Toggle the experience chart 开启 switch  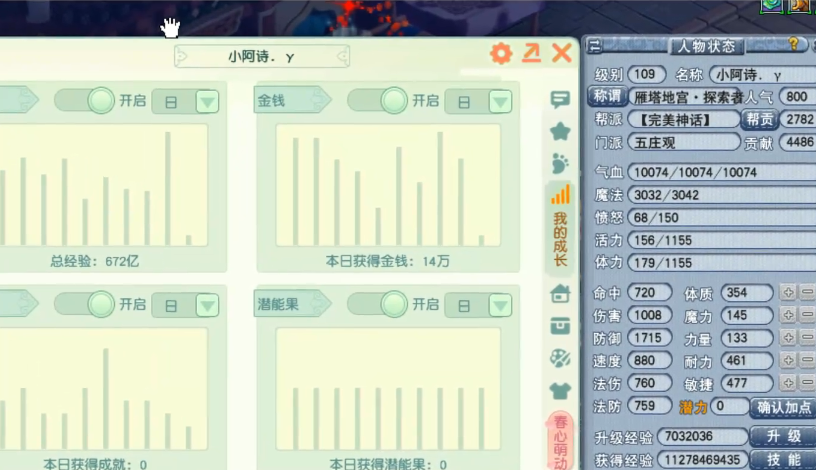(86, 101)
